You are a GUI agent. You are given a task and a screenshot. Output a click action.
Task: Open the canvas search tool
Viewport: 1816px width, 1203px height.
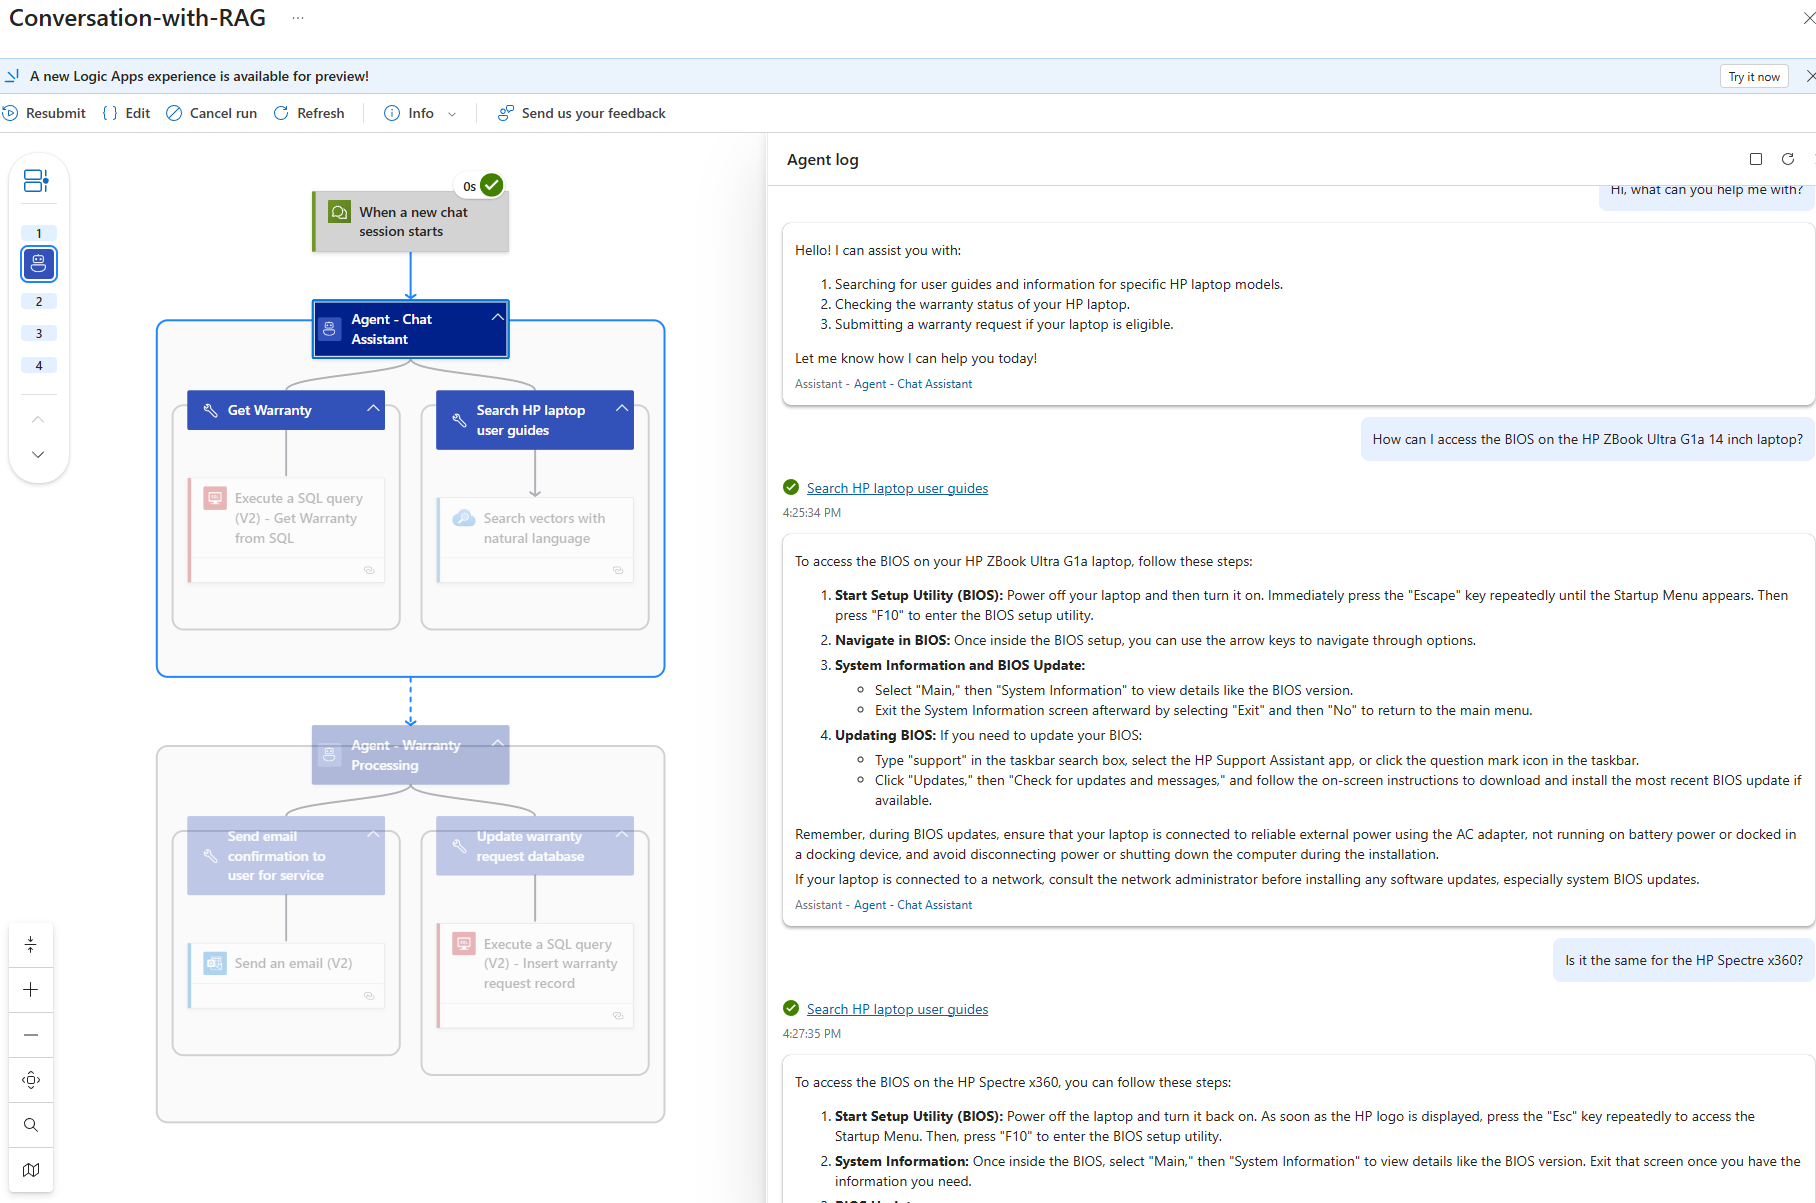pos(31,1125)
